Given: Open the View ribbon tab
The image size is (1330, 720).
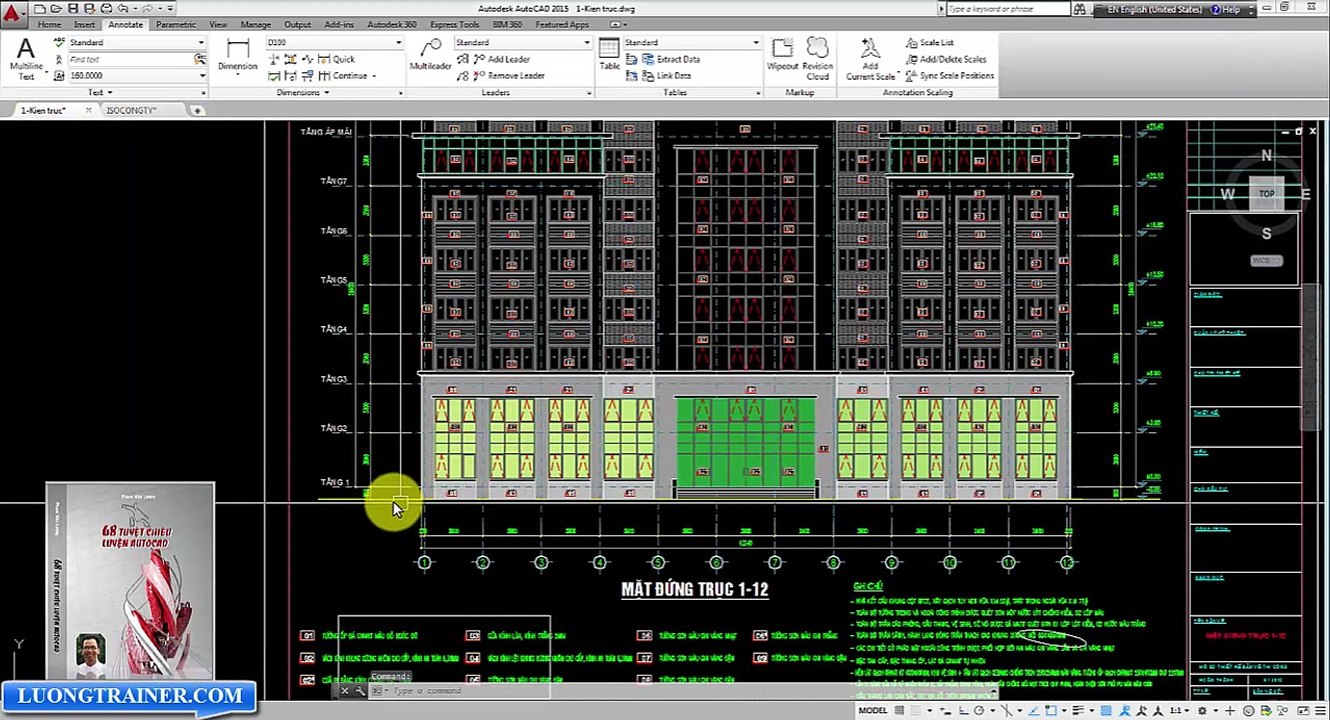Looking at the screenshot, I should pyautogui.click(x=218, y=24).
